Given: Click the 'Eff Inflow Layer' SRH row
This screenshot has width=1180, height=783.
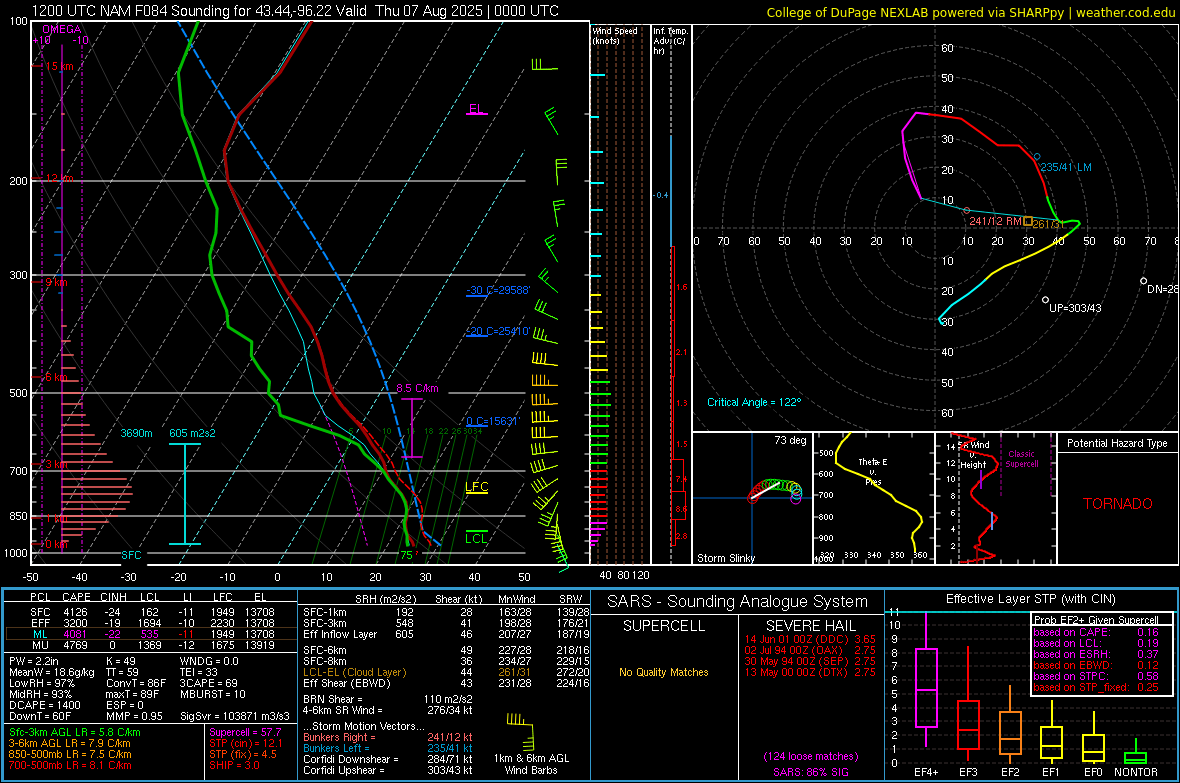Looking at the screenshot, I should pos(444,634).
